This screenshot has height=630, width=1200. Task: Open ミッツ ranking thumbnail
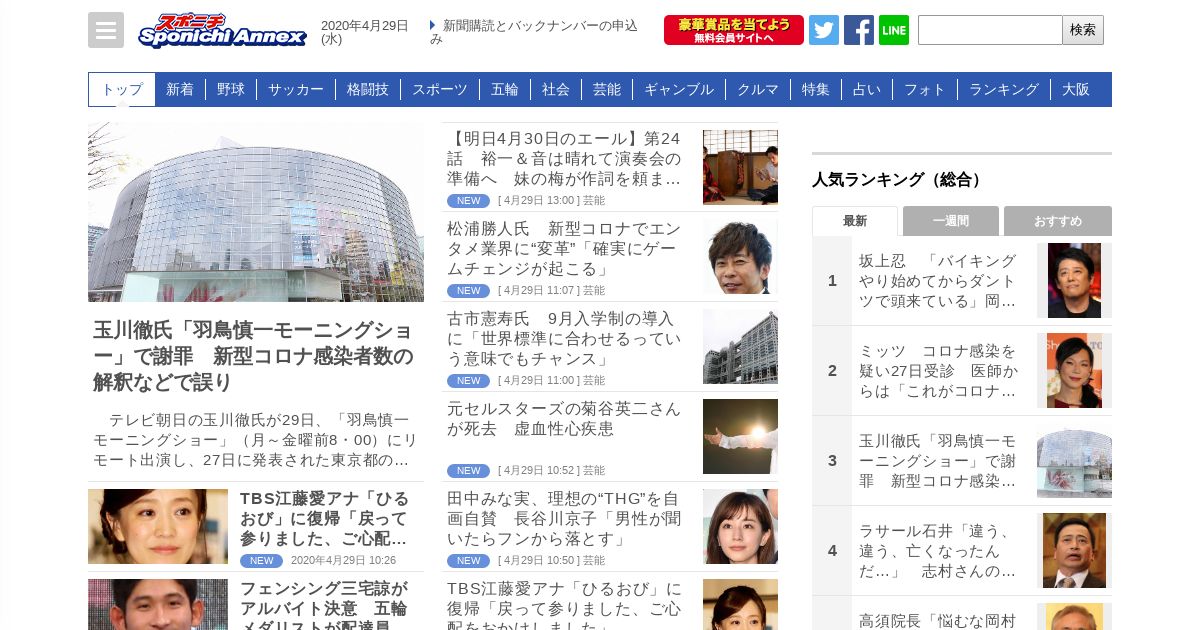pyautogui.click(x=1074, y=370)
